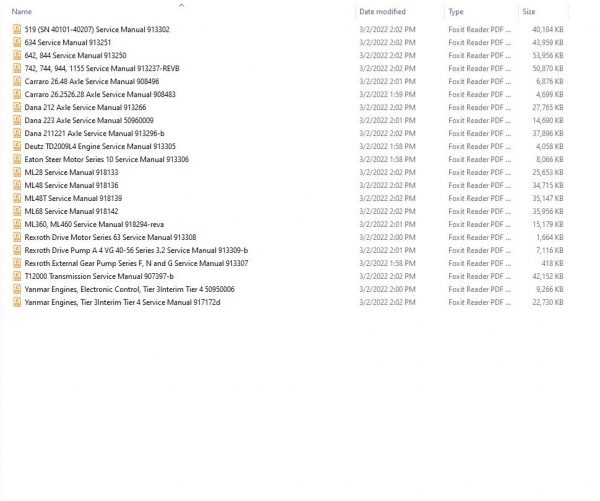Screen dimensions: 600x501
Task: Click the 42,152 KB size value
Action: pyautogui.click(x=548, y=277)
